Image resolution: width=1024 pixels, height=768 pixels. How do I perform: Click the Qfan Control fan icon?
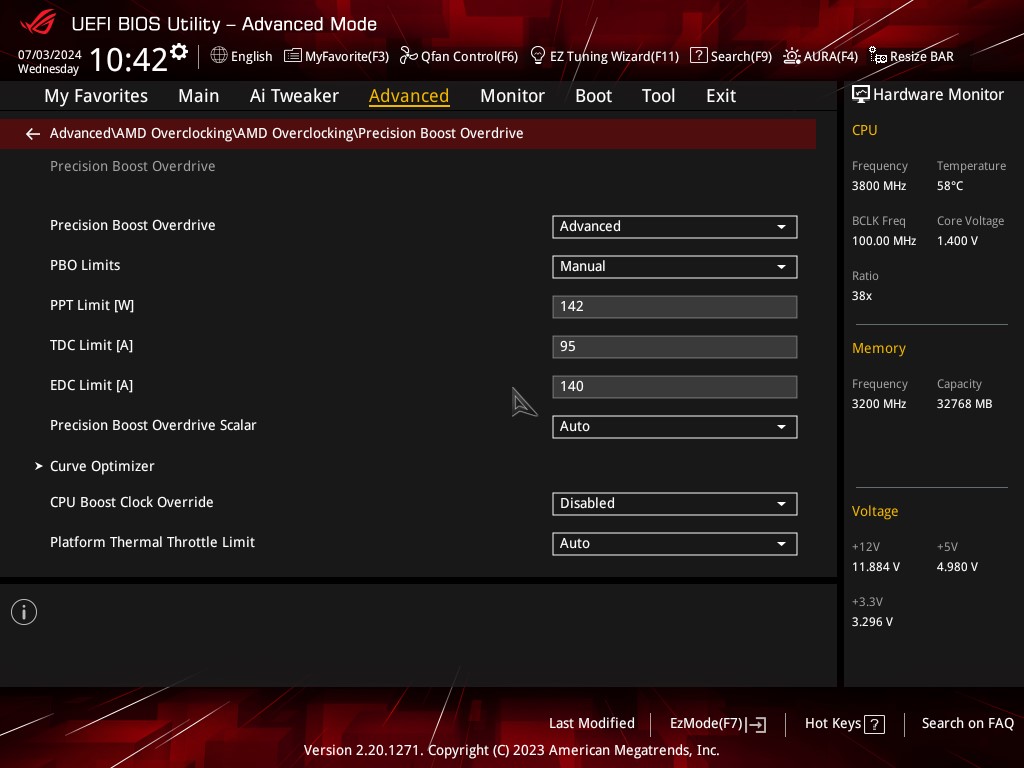point(408,56)
